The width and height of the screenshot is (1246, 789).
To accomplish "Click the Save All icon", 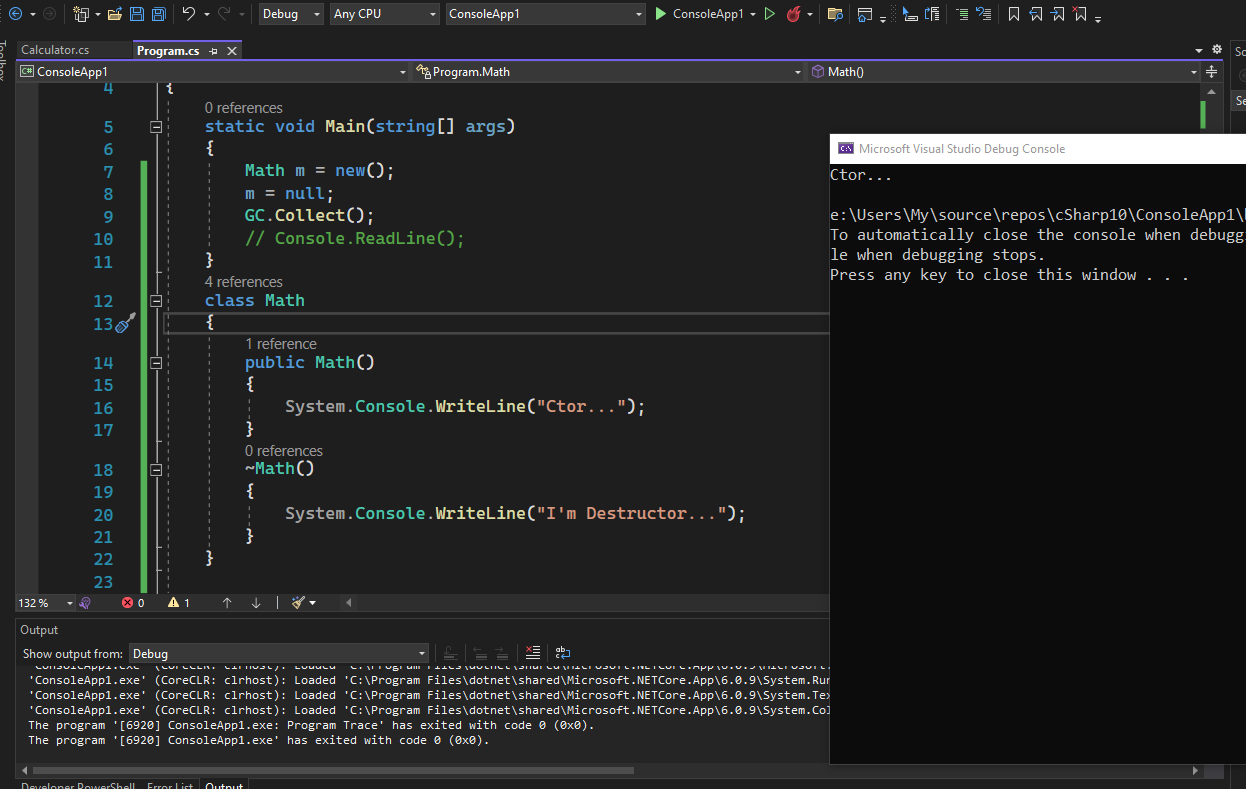I will [x=158, y=14].
